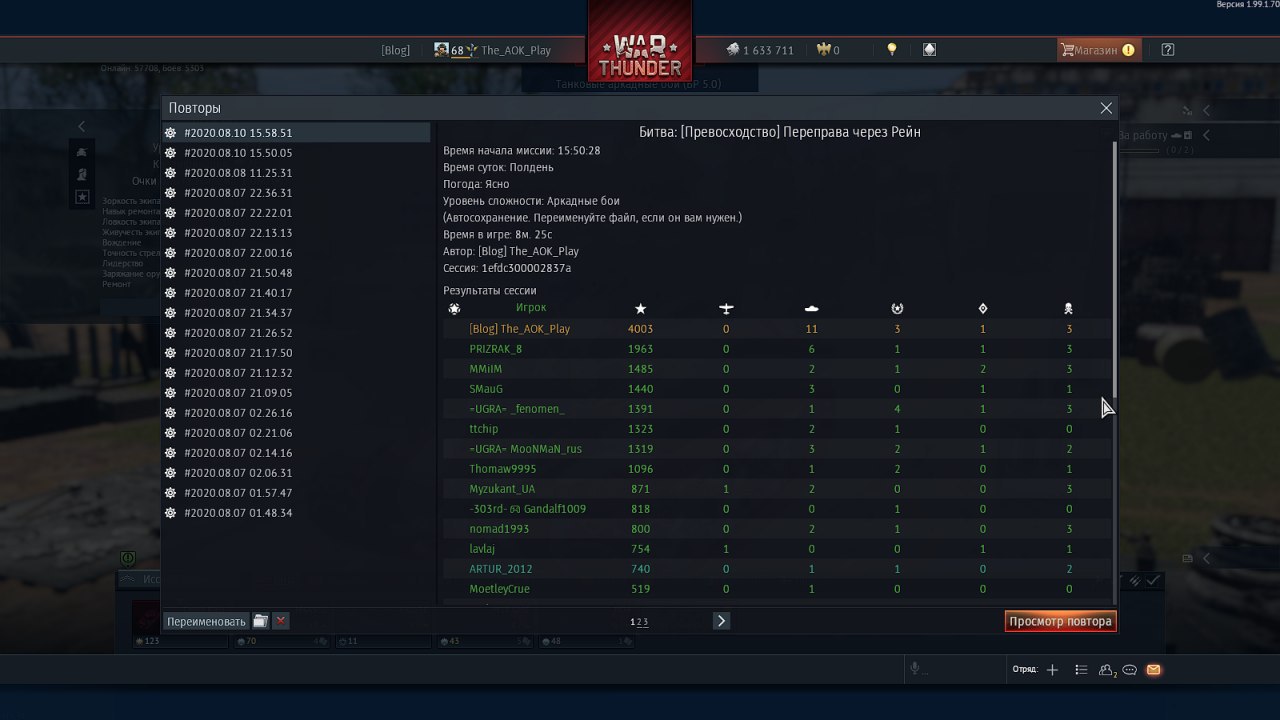
Task: Click the lightbulb hints icon
Action: point(892,50)
